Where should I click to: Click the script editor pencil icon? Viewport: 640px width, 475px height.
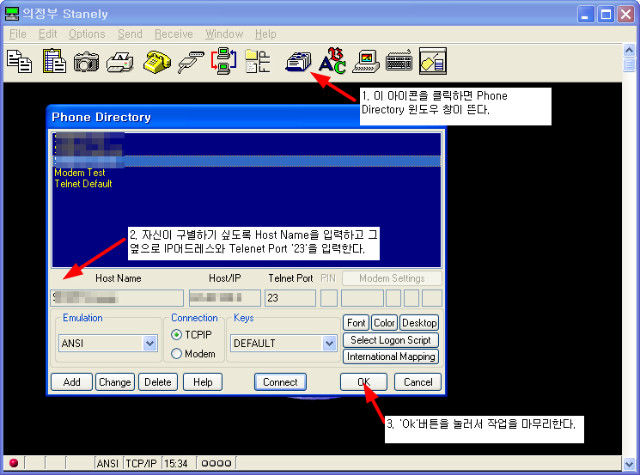[433, 61]
